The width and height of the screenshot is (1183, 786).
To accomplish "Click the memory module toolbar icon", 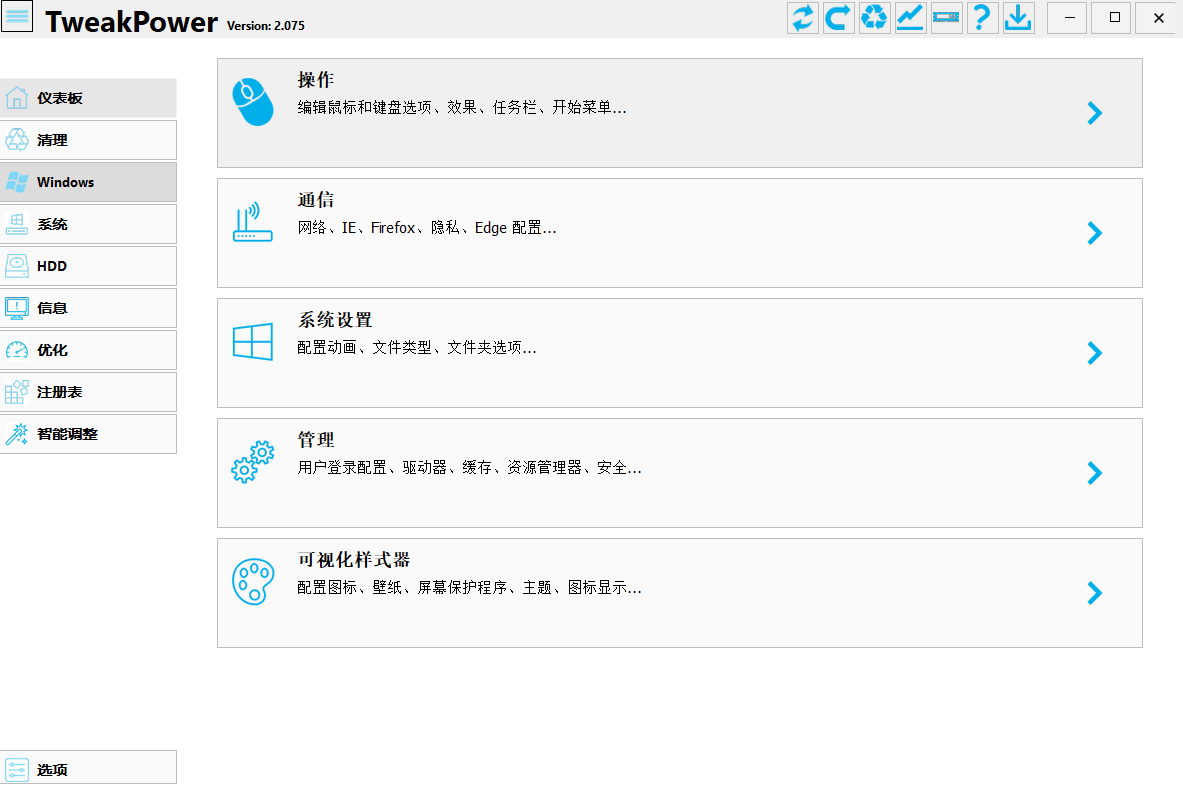I will pyautogui.click(x=946, y=18).
